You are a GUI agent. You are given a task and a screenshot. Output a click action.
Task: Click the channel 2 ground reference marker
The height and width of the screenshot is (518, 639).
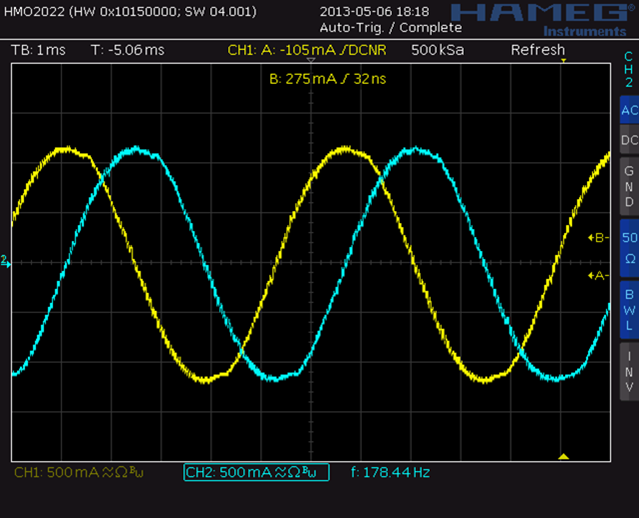[x=6, y=261]
